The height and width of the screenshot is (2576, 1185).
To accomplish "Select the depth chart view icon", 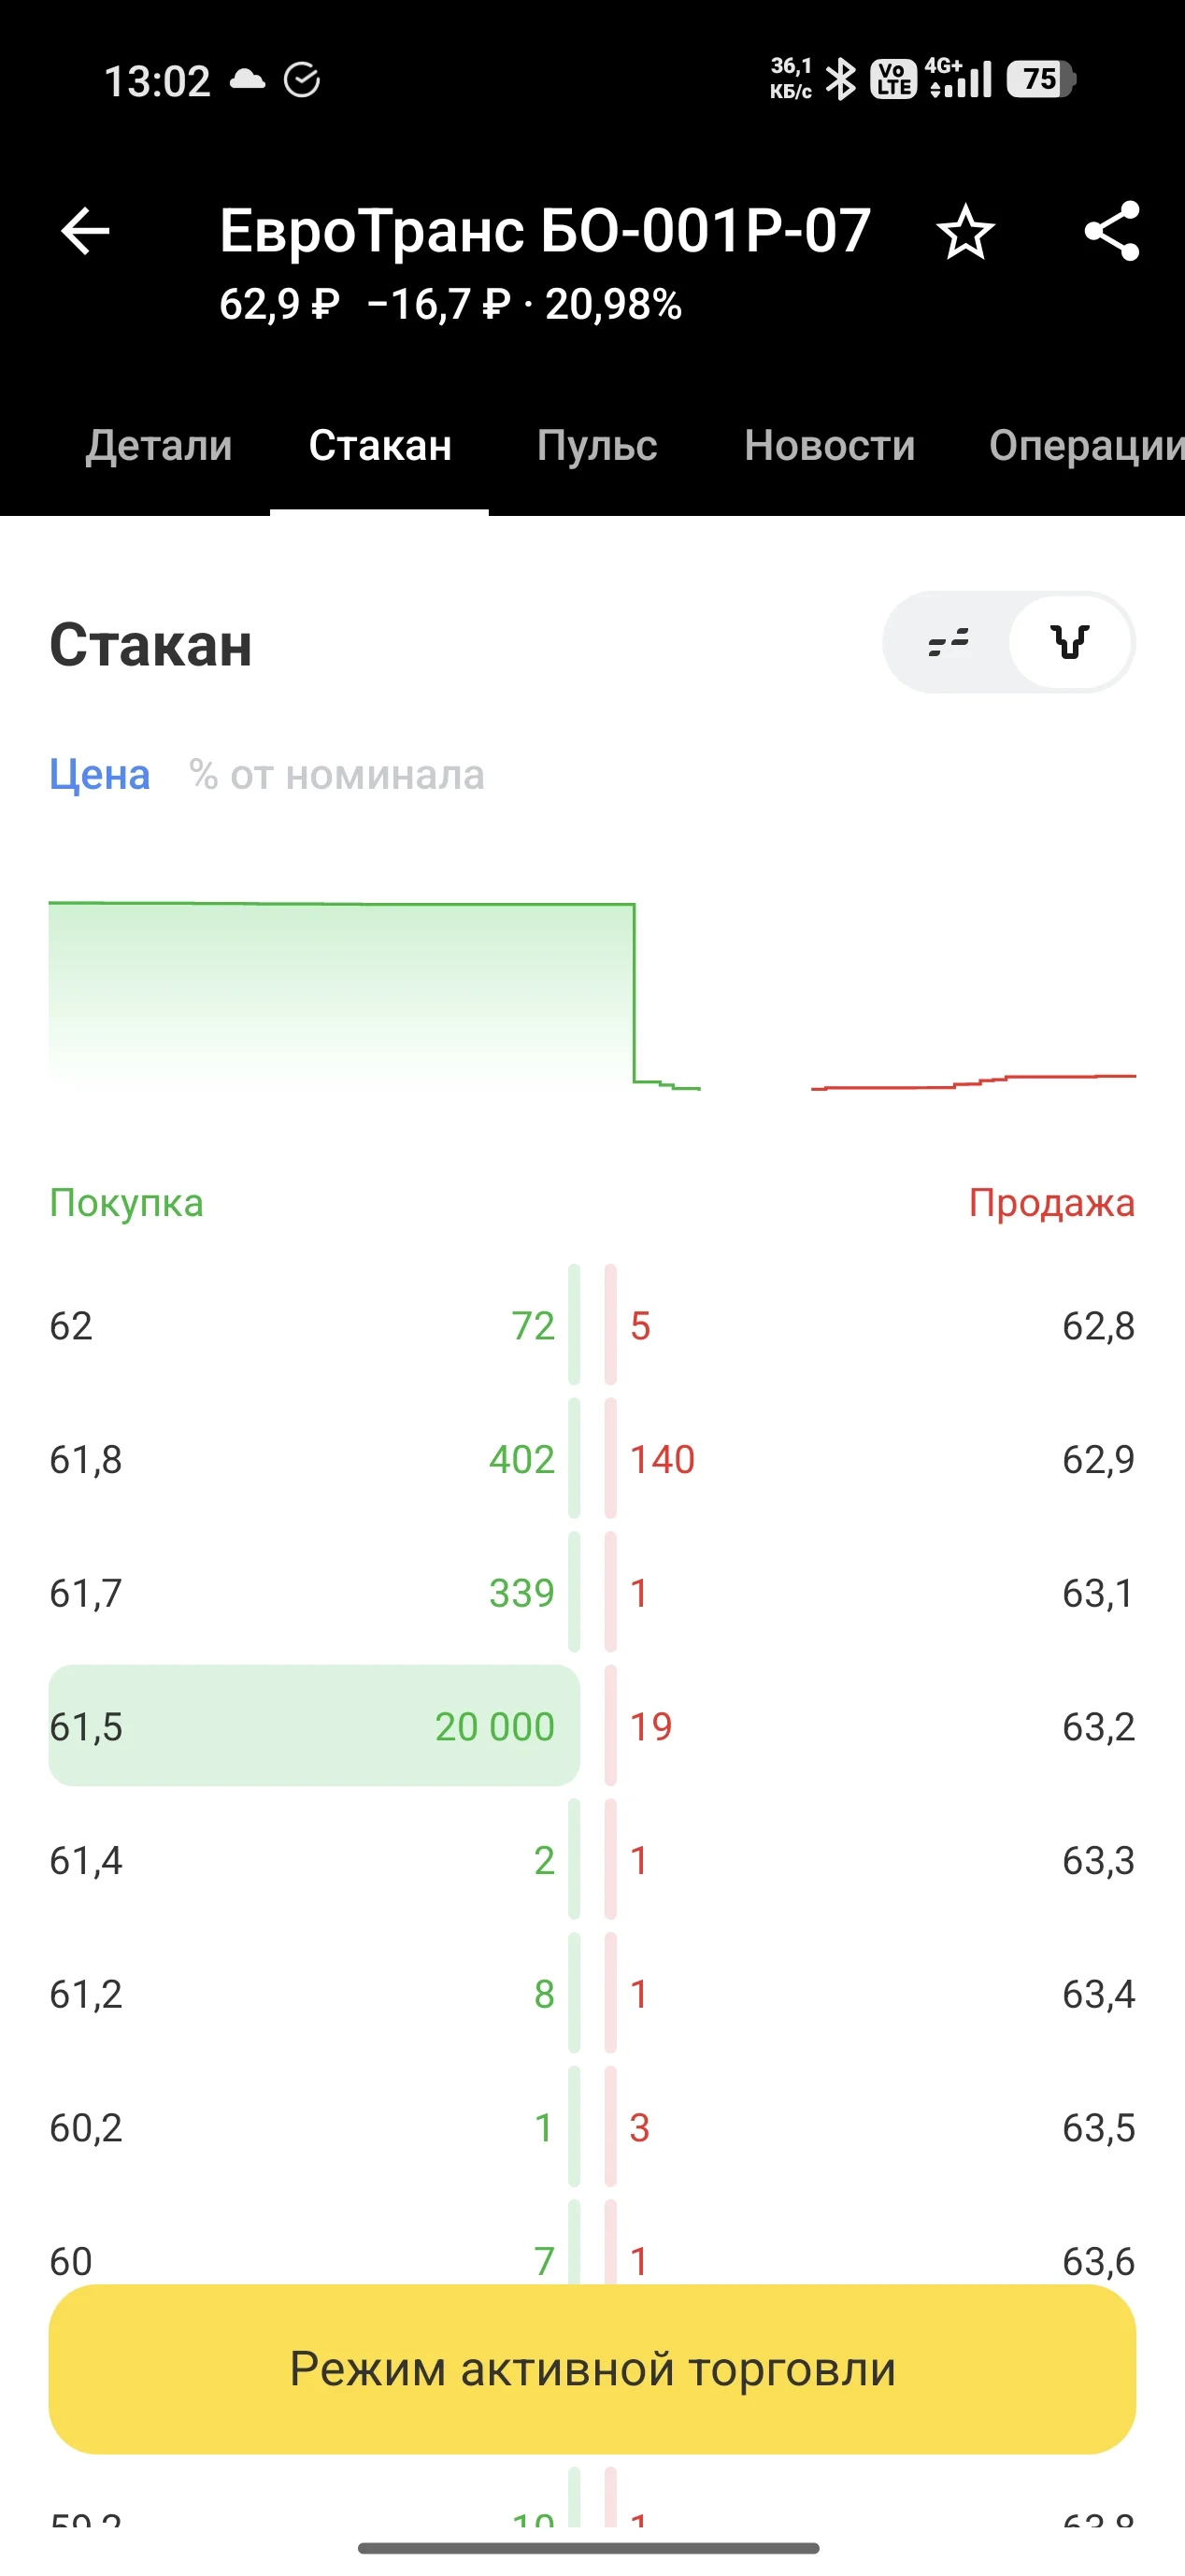I will coord(1070,642).
